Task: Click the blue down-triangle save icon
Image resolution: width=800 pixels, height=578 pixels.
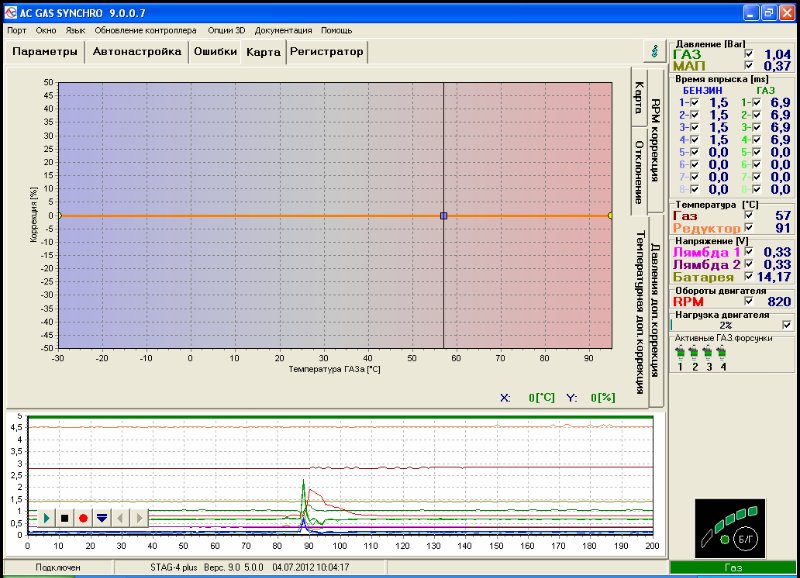Action: pos(101,518)
